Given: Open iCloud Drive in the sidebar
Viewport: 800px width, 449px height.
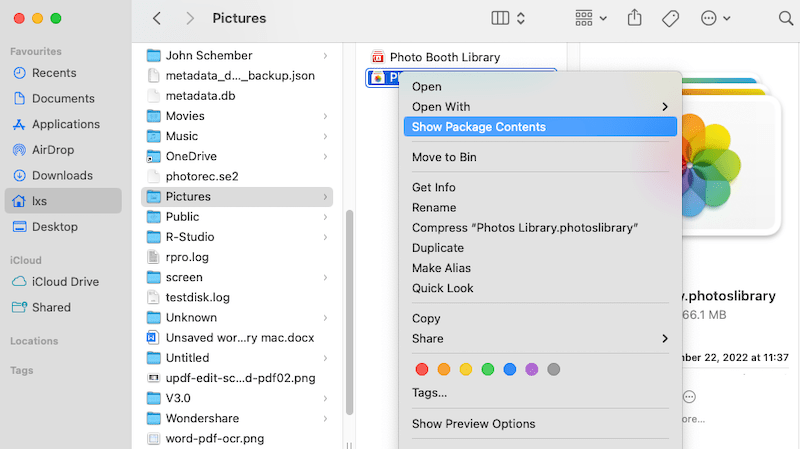Looking at the screenshot, I should click(67, 282).
